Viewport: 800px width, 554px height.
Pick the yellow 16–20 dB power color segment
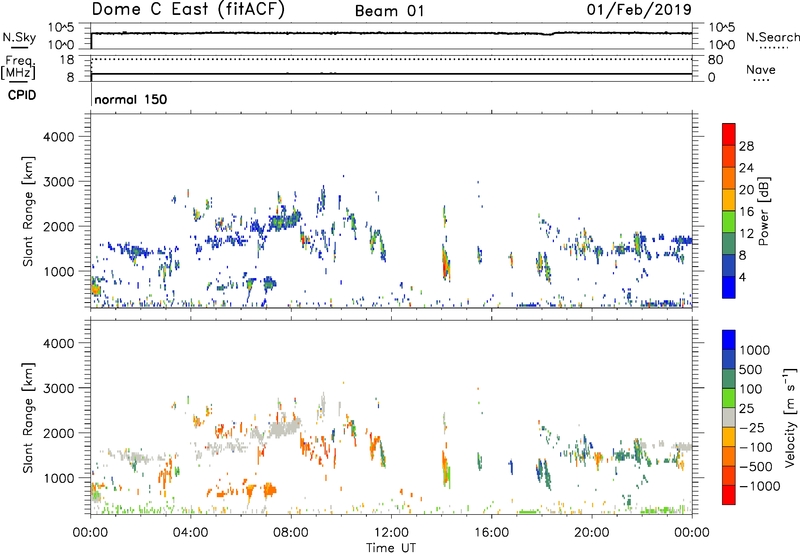point(729,200)
